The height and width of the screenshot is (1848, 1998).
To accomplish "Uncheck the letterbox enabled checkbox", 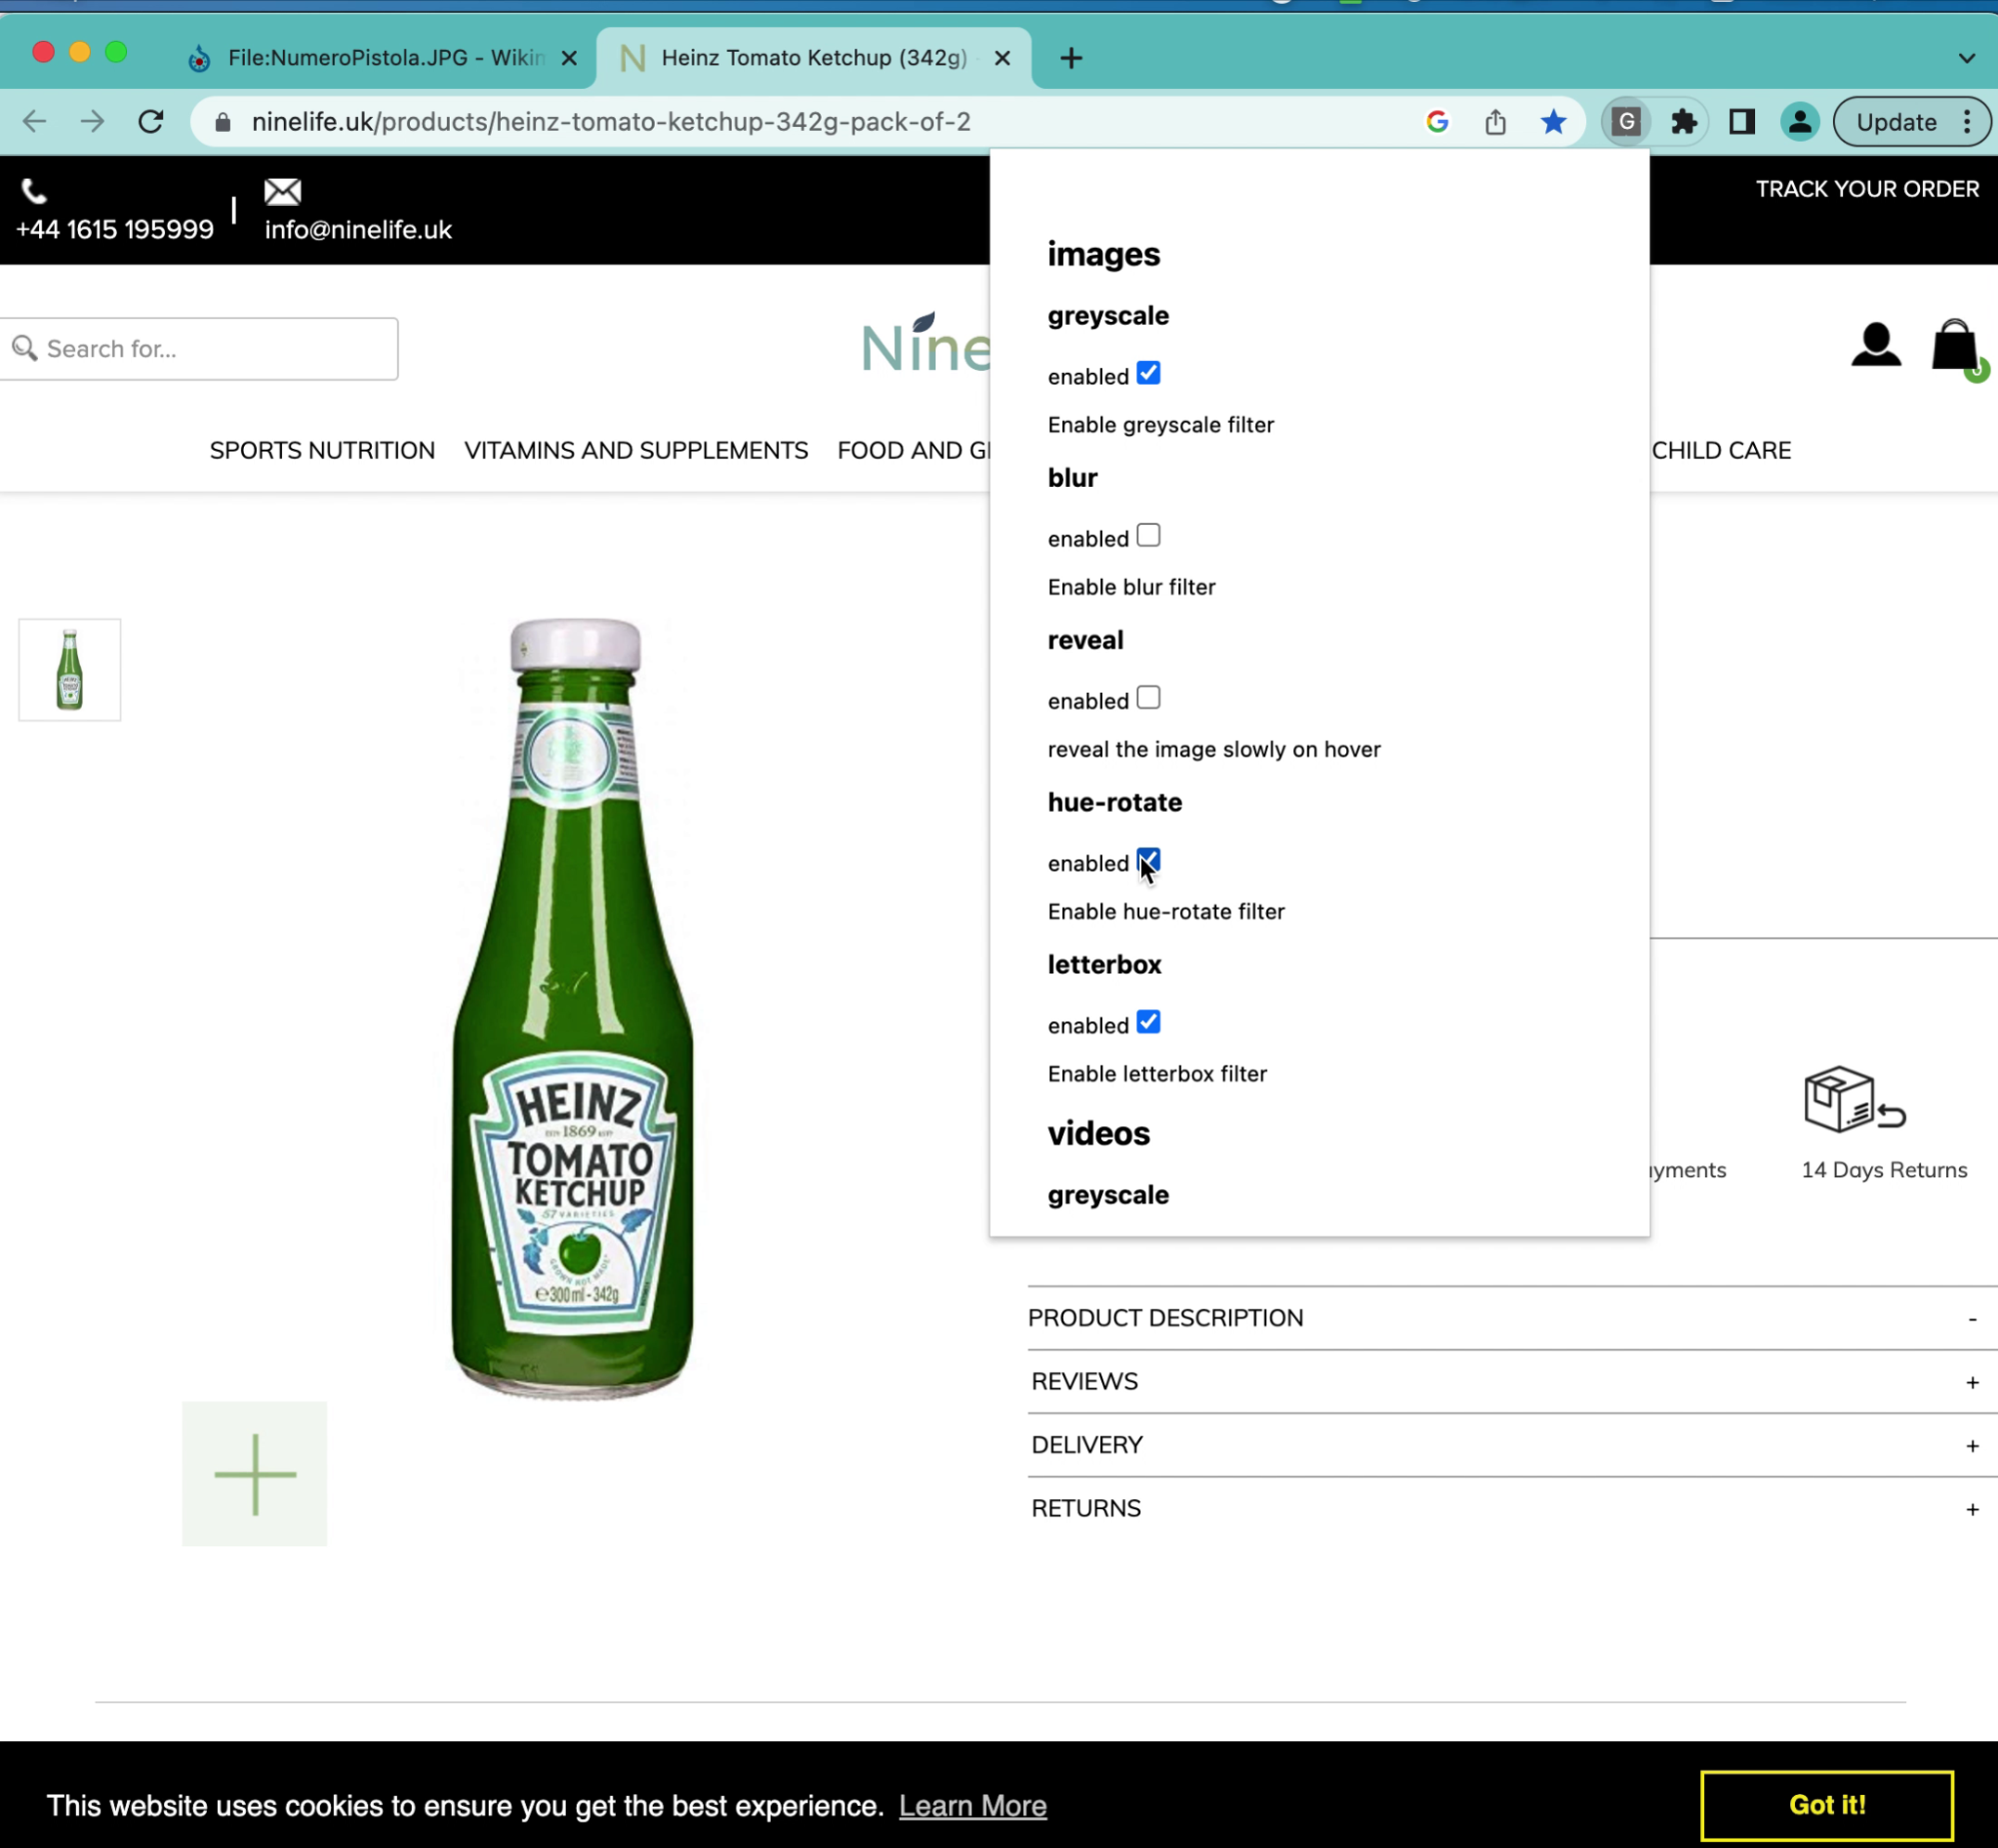I will coord(1148,1022).
